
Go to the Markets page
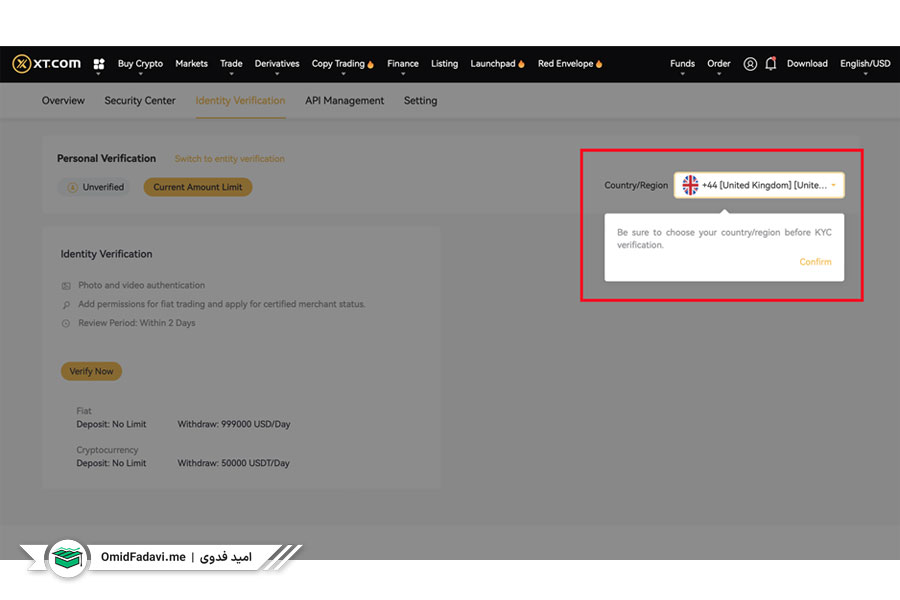191,64
